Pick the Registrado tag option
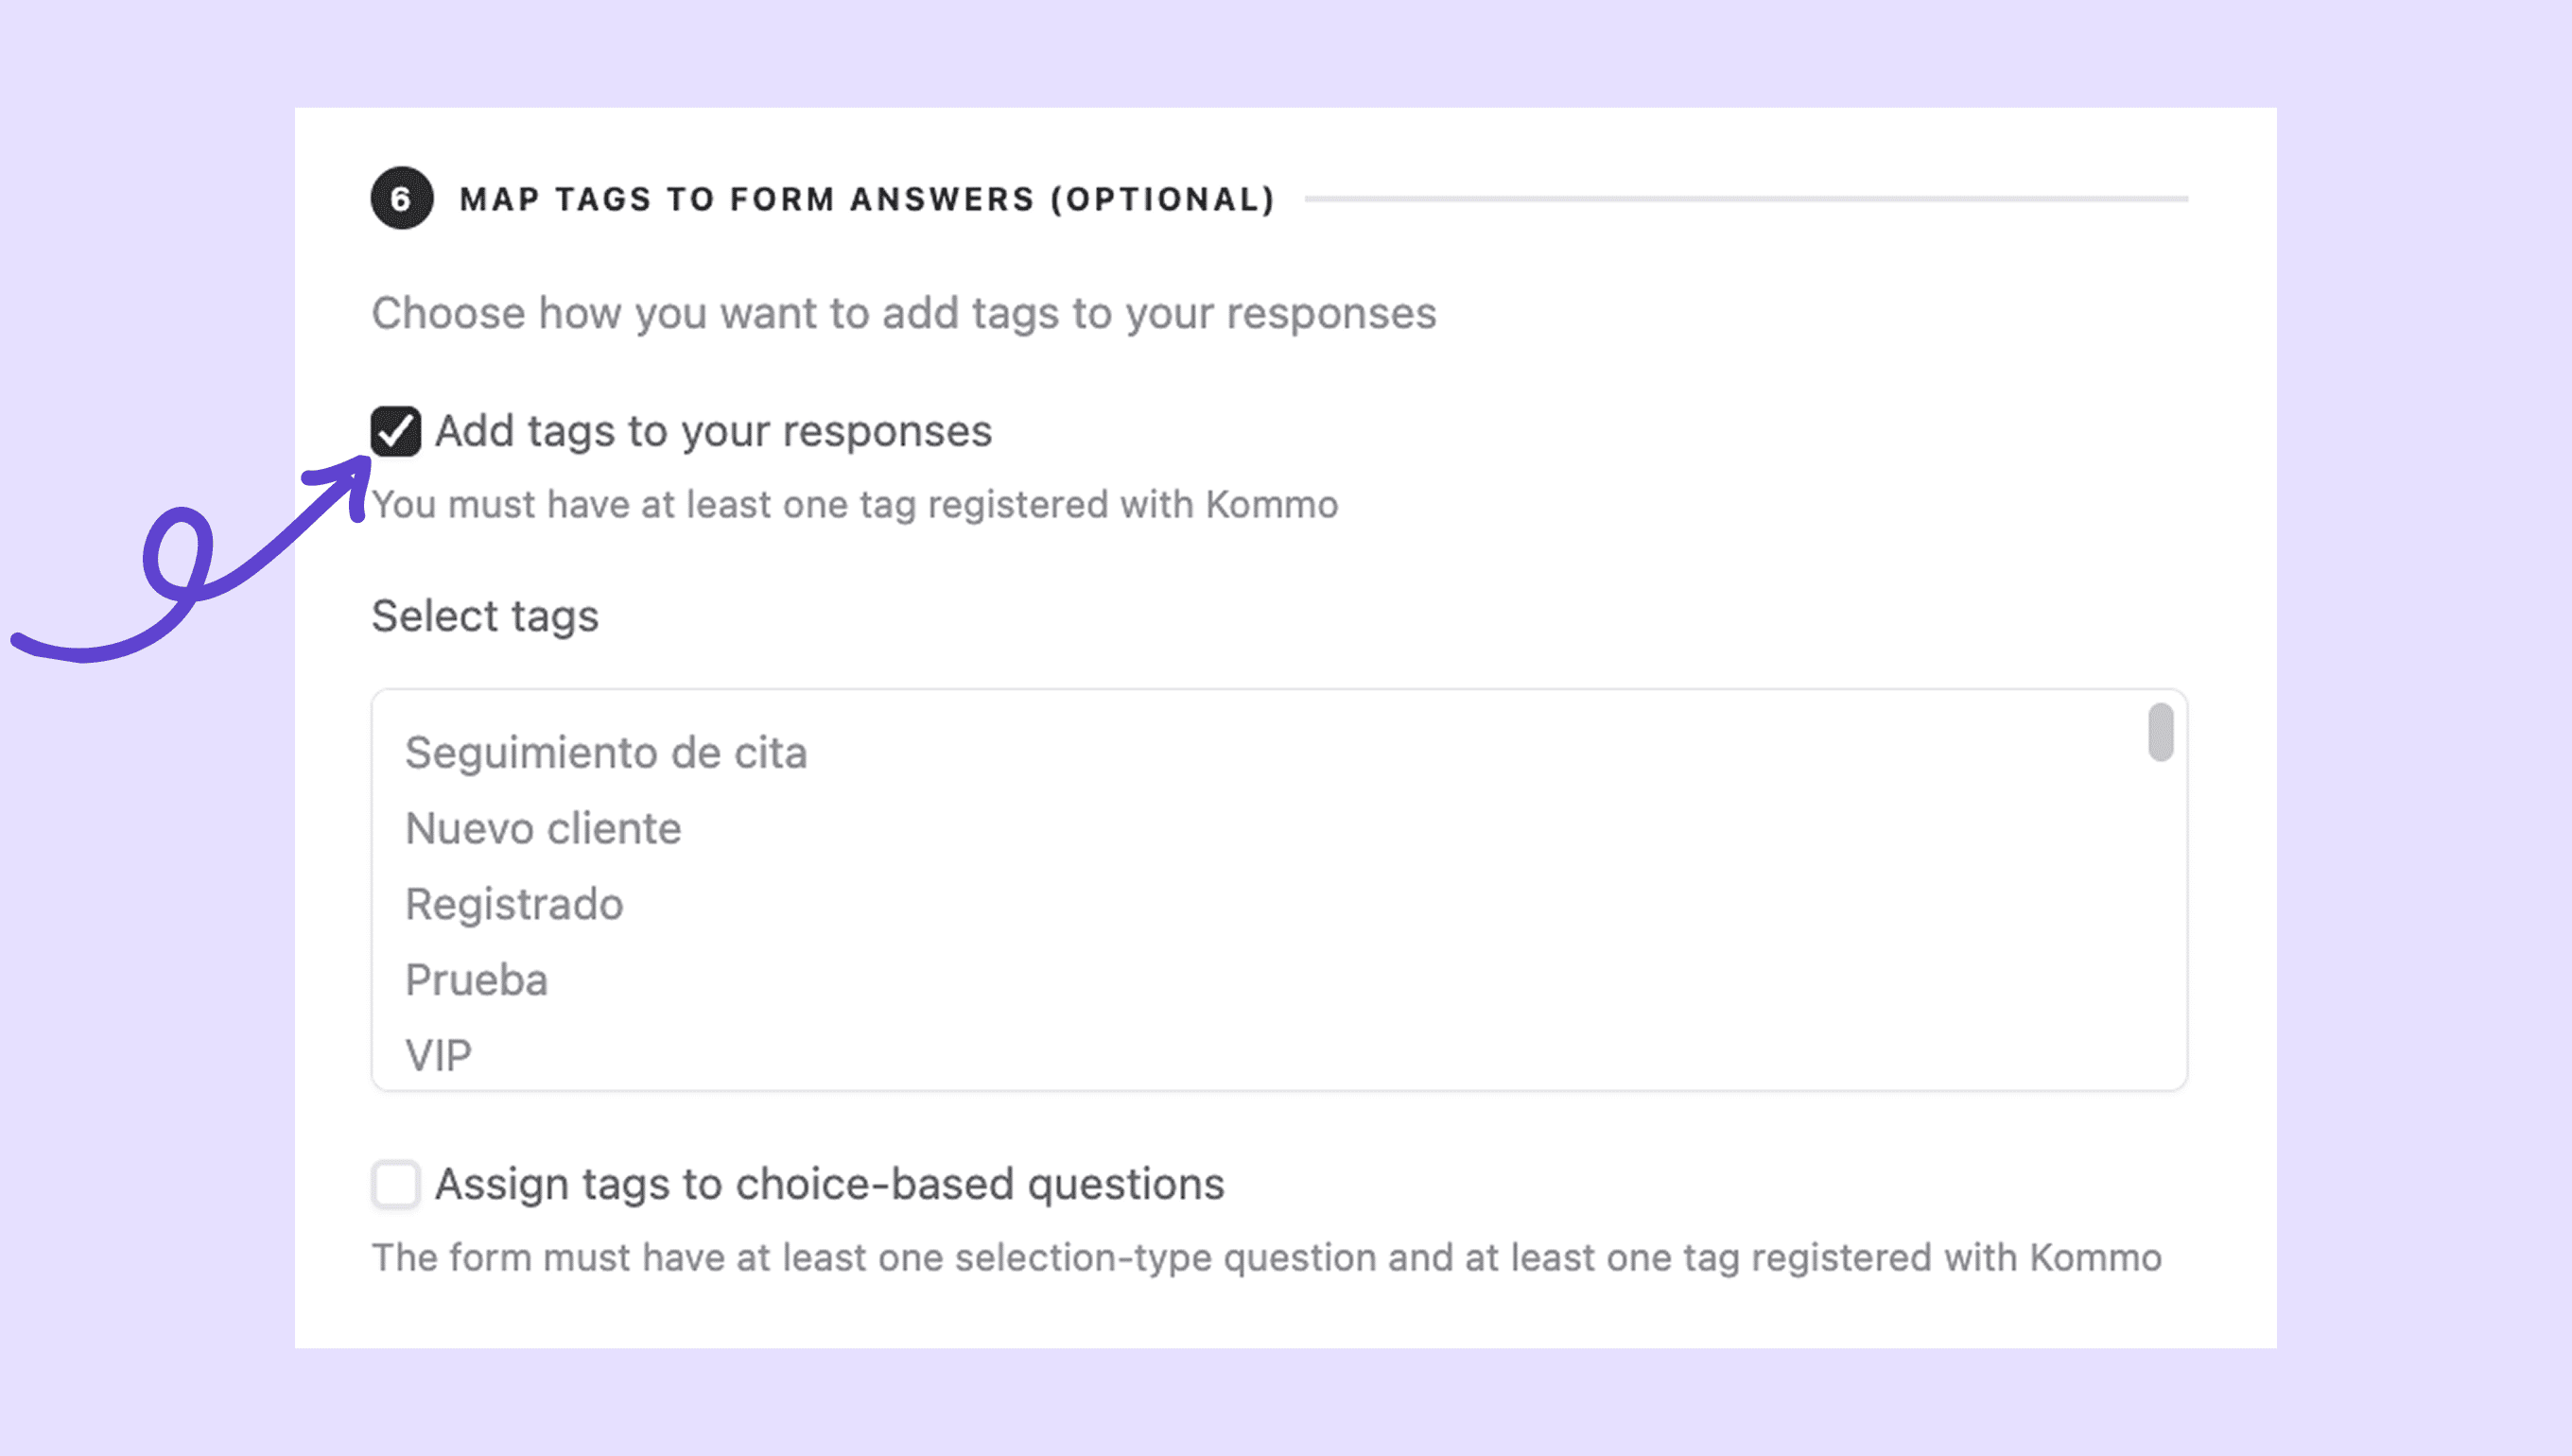Image resolution: width=2572 pixels, height=1456 pixels. click(x=514, y=904)
